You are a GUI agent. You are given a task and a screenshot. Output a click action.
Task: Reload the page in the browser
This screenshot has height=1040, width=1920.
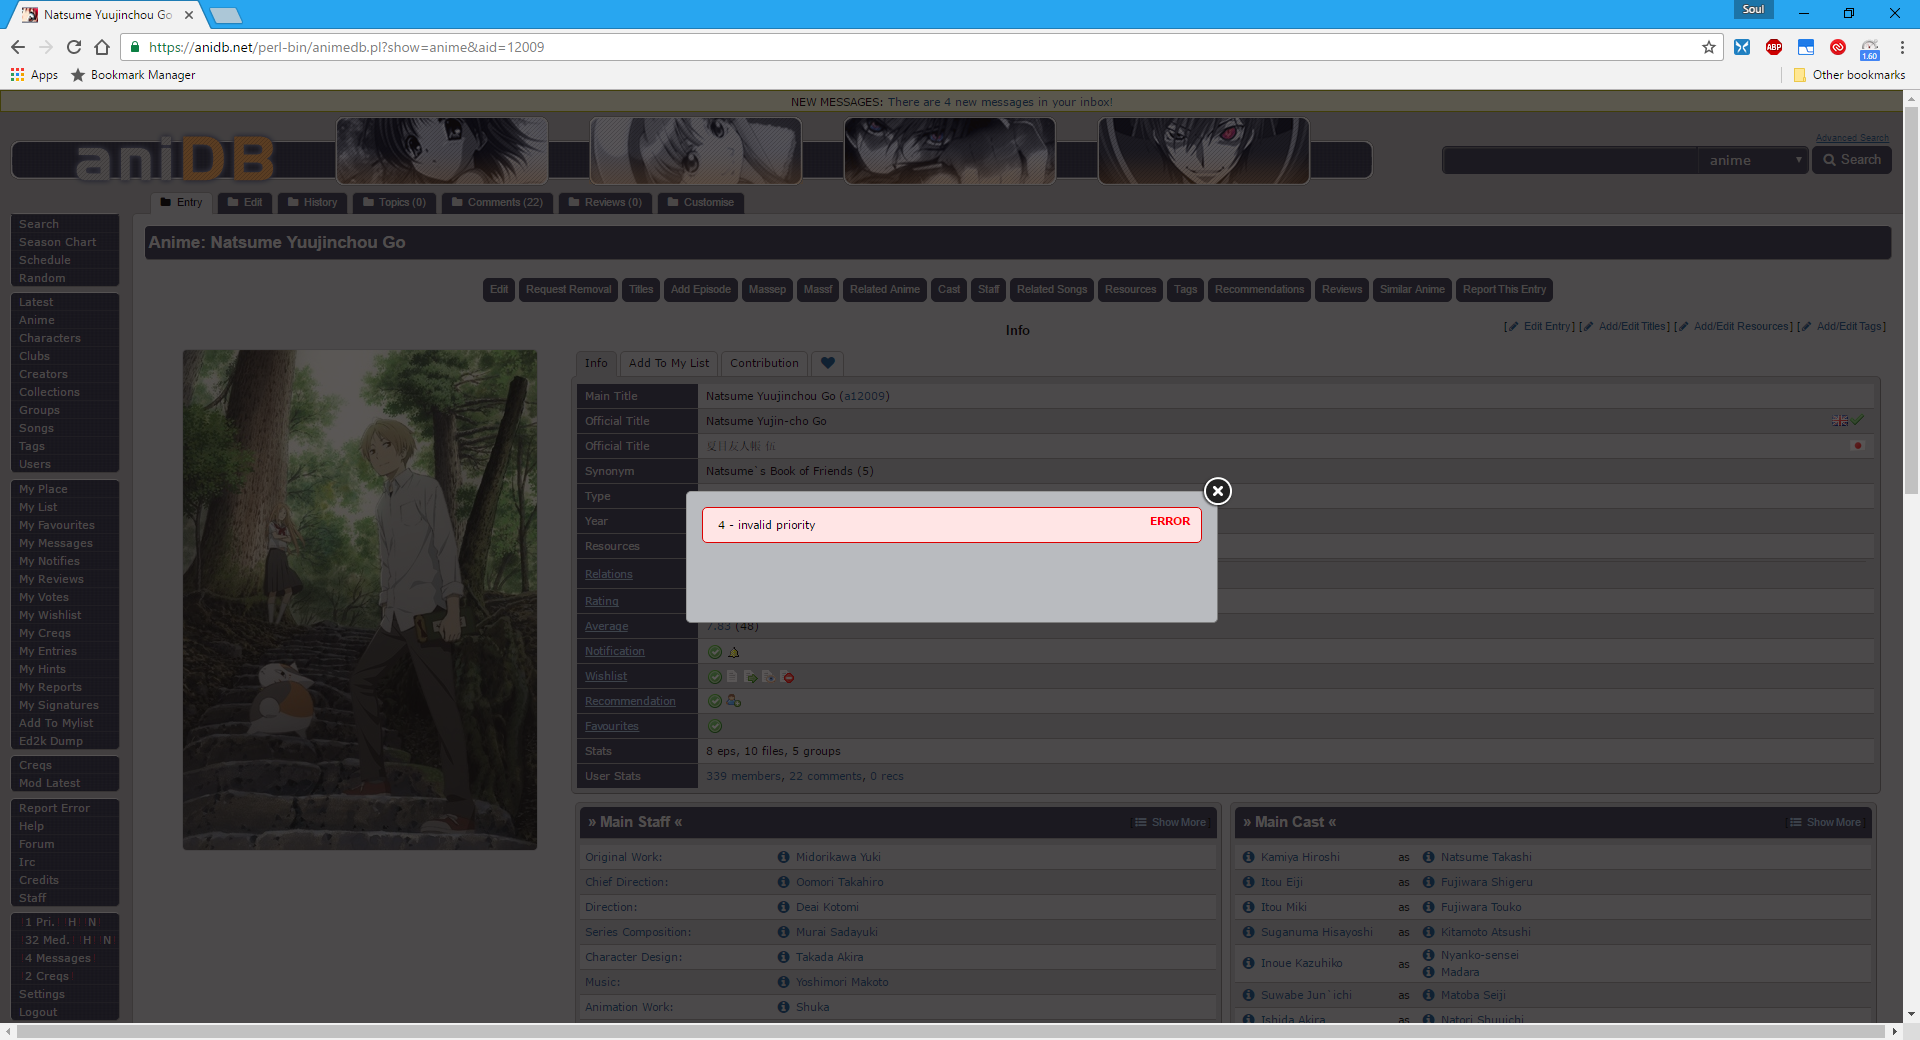(x=74, y=47)
